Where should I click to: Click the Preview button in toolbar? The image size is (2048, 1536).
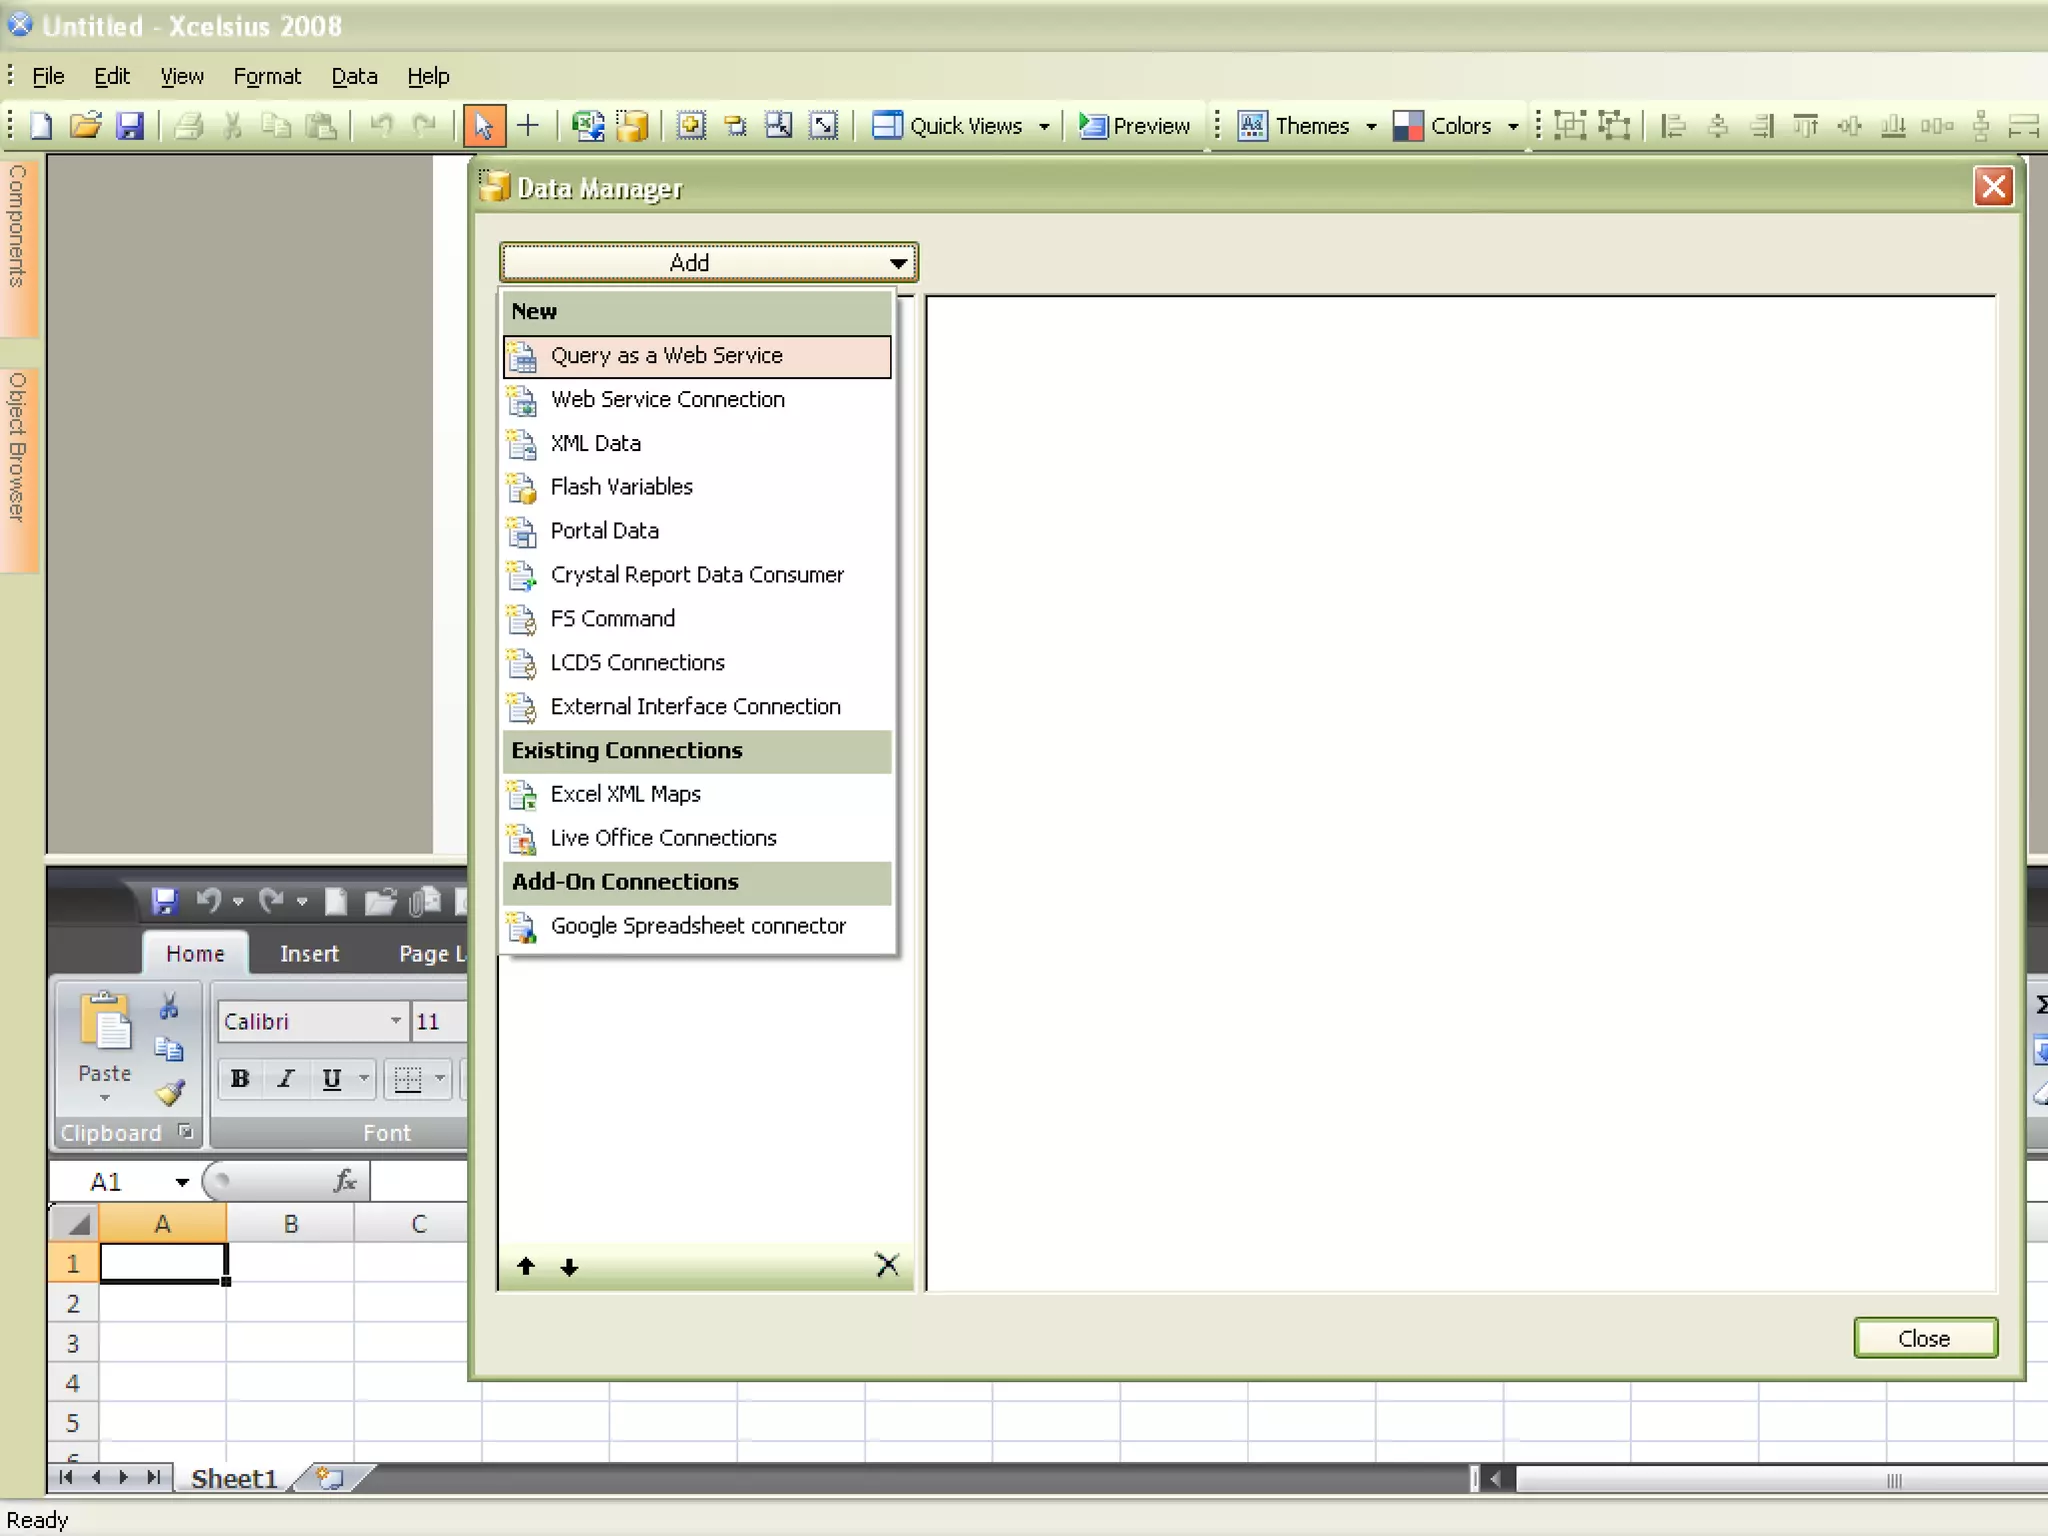1134,126
